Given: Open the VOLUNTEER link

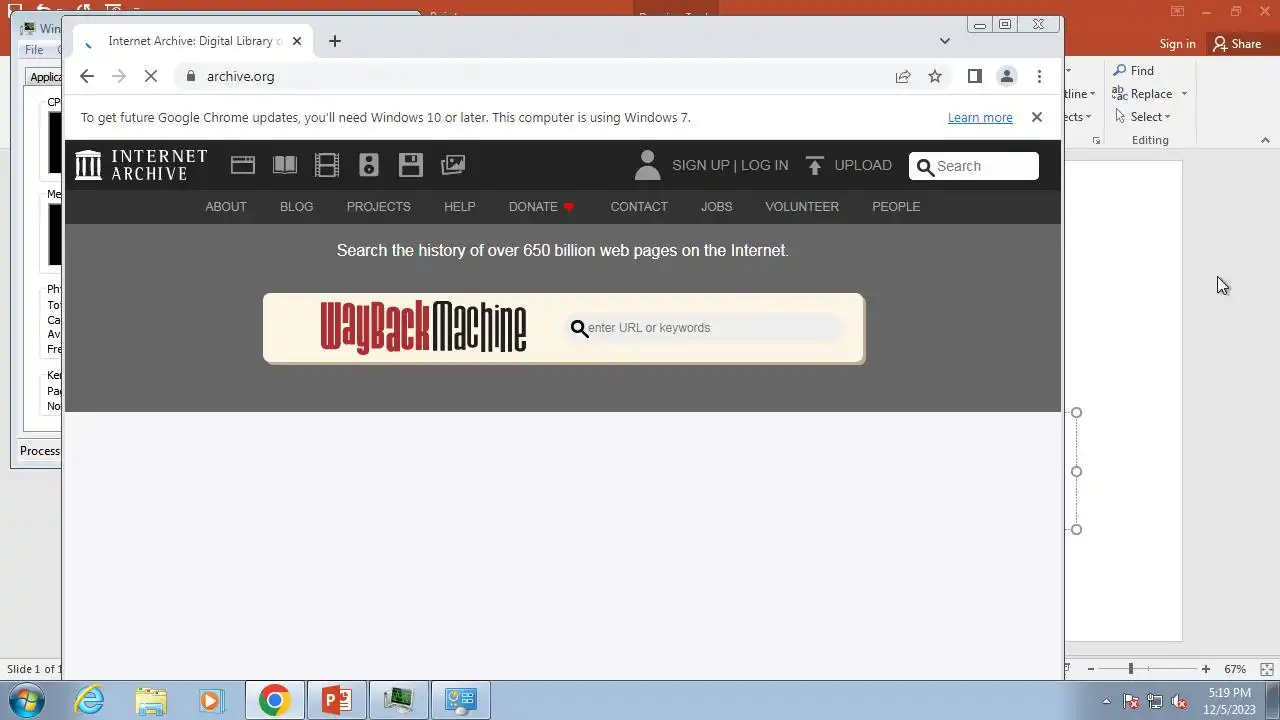Looking at the screenshot, I should pyautogui.click(x=802, y=207).
